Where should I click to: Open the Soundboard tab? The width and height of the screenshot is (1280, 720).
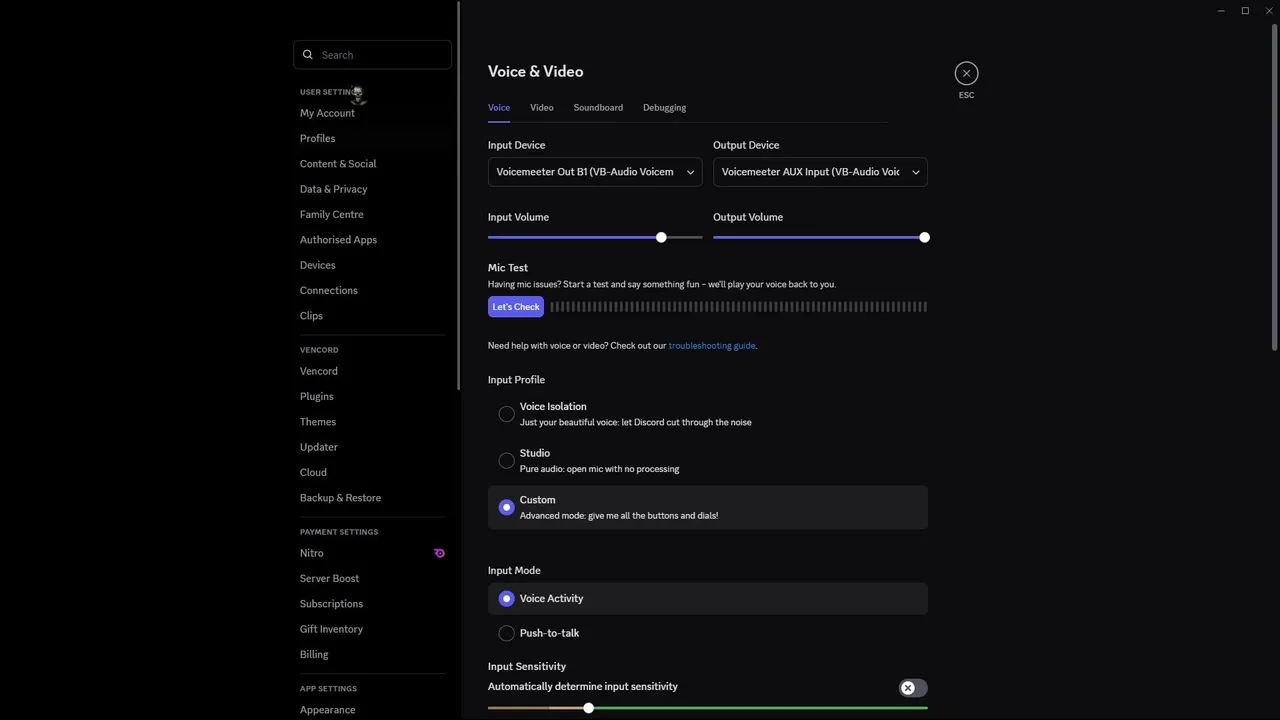598,108
